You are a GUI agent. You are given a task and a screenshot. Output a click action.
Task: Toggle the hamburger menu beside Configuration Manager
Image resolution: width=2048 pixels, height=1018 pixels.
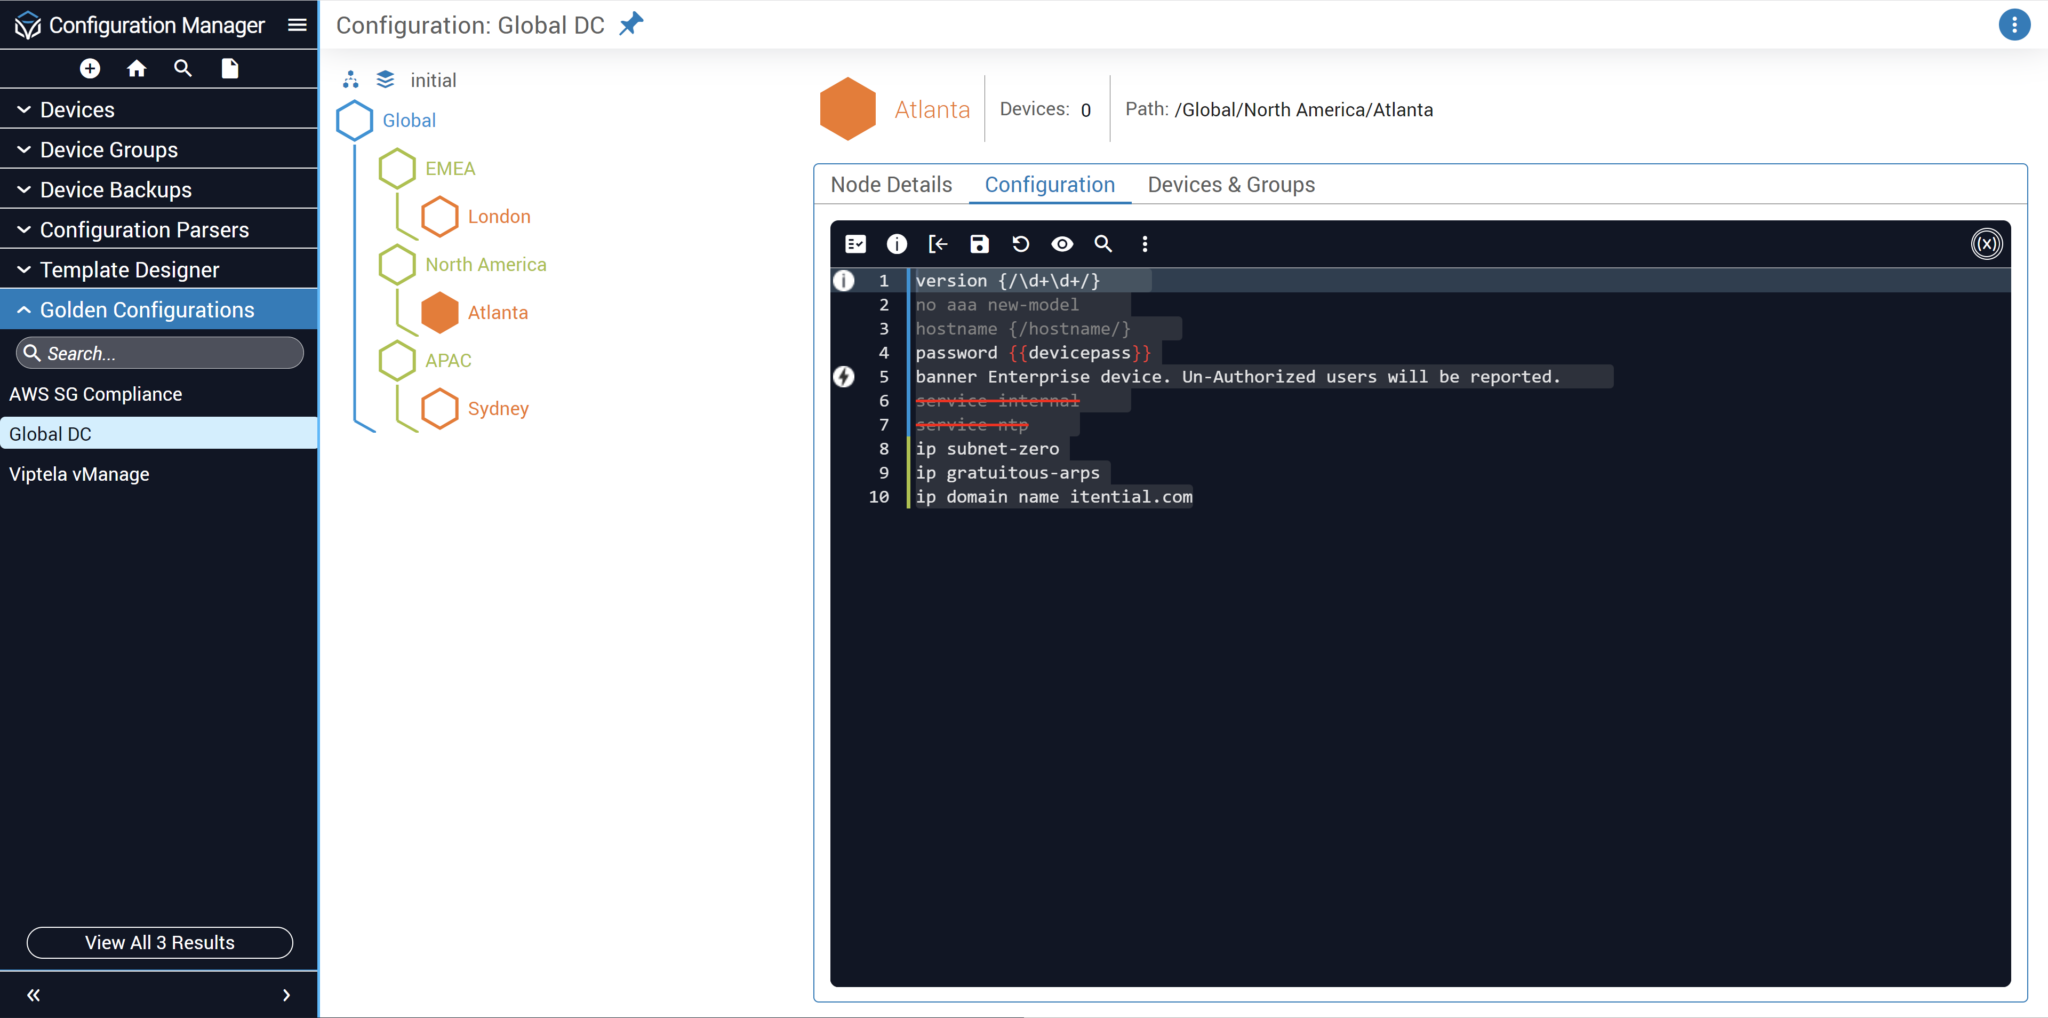297,25
